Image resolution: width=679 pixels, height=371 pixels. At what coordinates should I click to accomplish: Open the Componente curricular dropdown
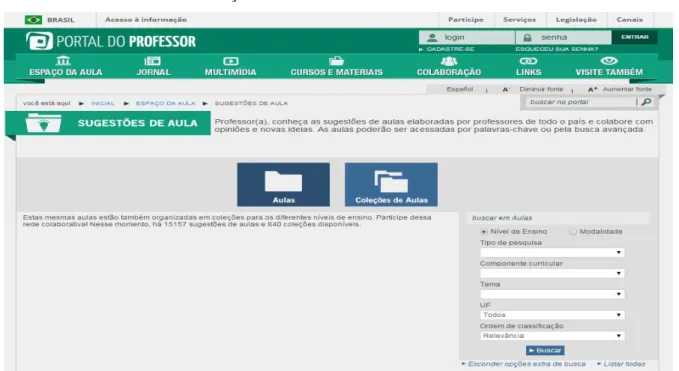point(552,273)
